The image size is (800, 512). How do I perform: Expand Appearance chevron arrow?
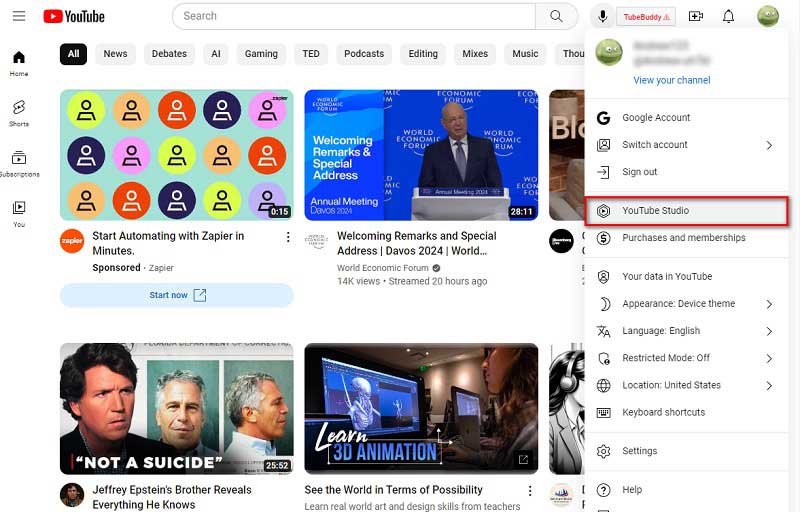coord(769,304)
